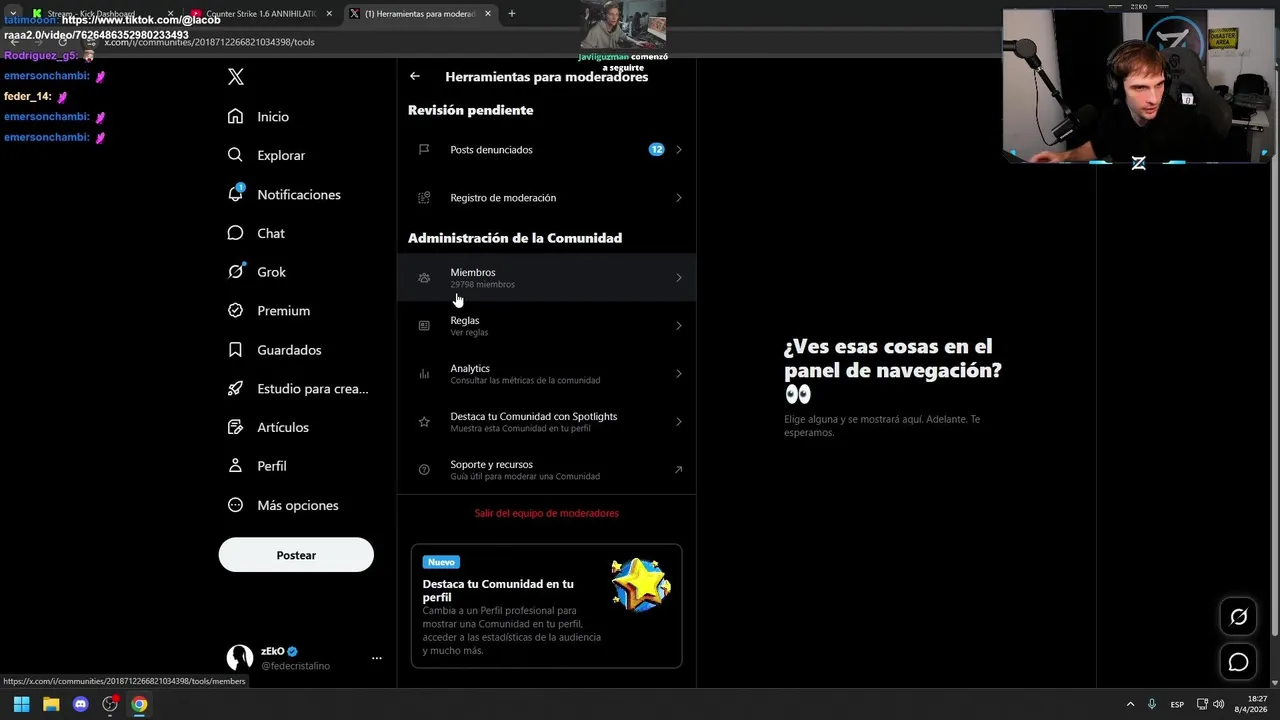Viewport: 1280px width, 720px height.
Task: Click the Windows Start button
Action: click(21, 704)
